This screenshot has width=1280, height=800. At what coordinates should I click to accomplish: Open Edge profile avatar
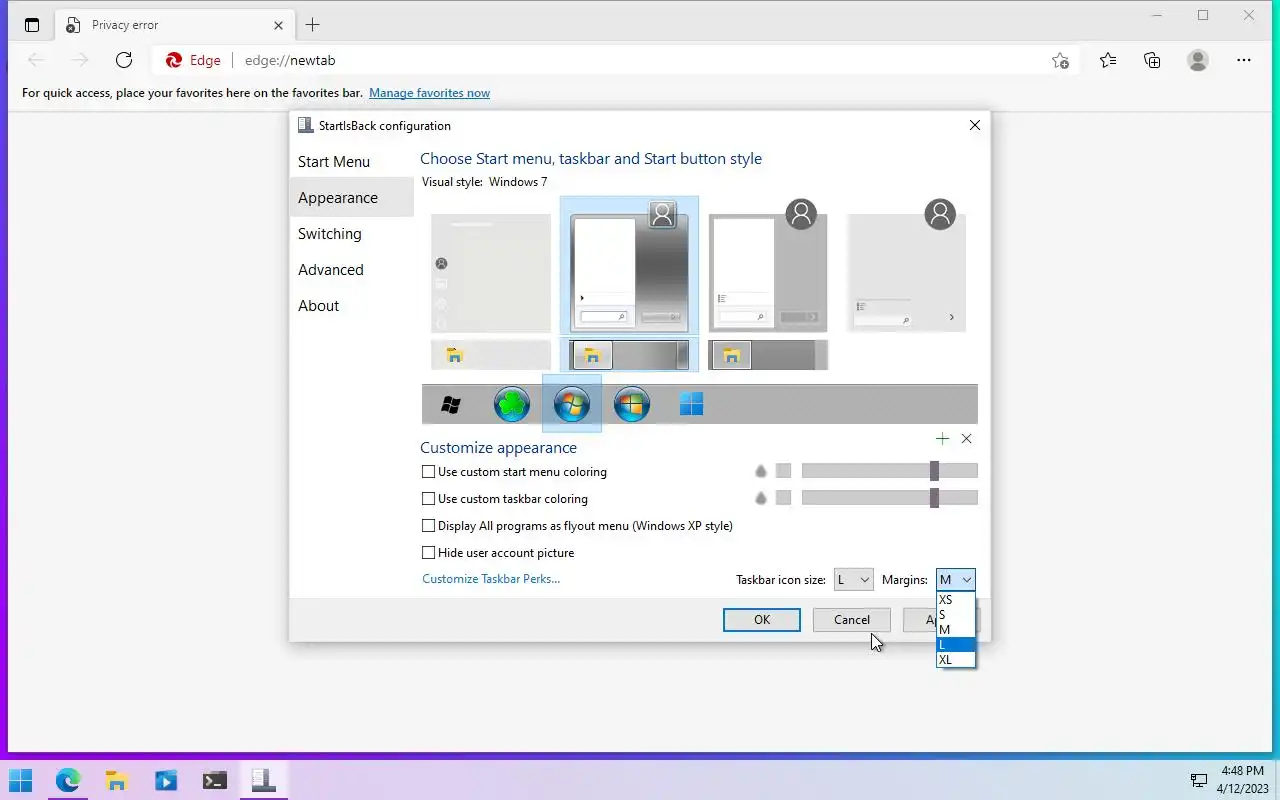[1198, 60]
